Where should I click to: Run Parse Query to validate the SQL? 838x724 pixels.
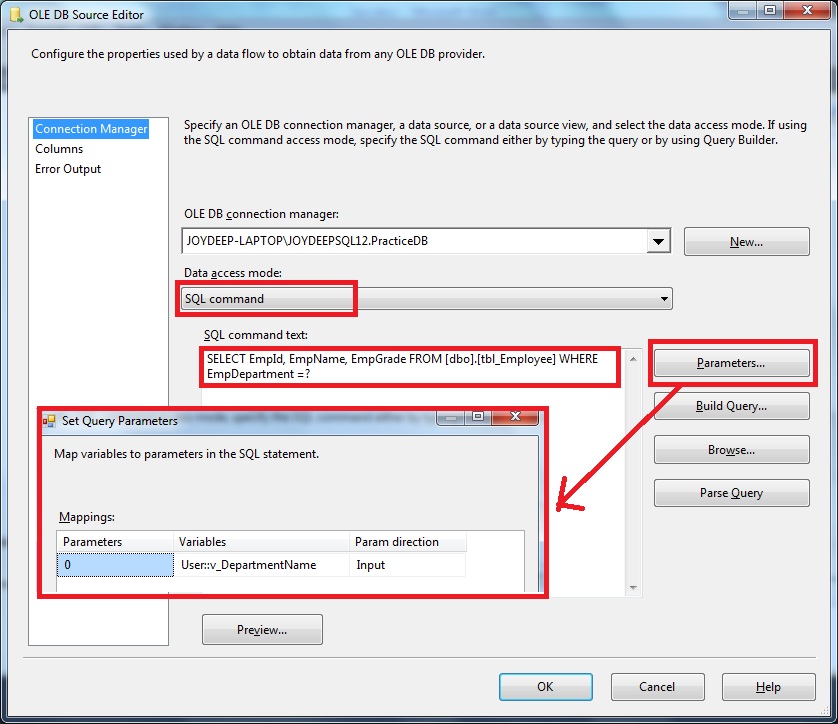point(731,492)
